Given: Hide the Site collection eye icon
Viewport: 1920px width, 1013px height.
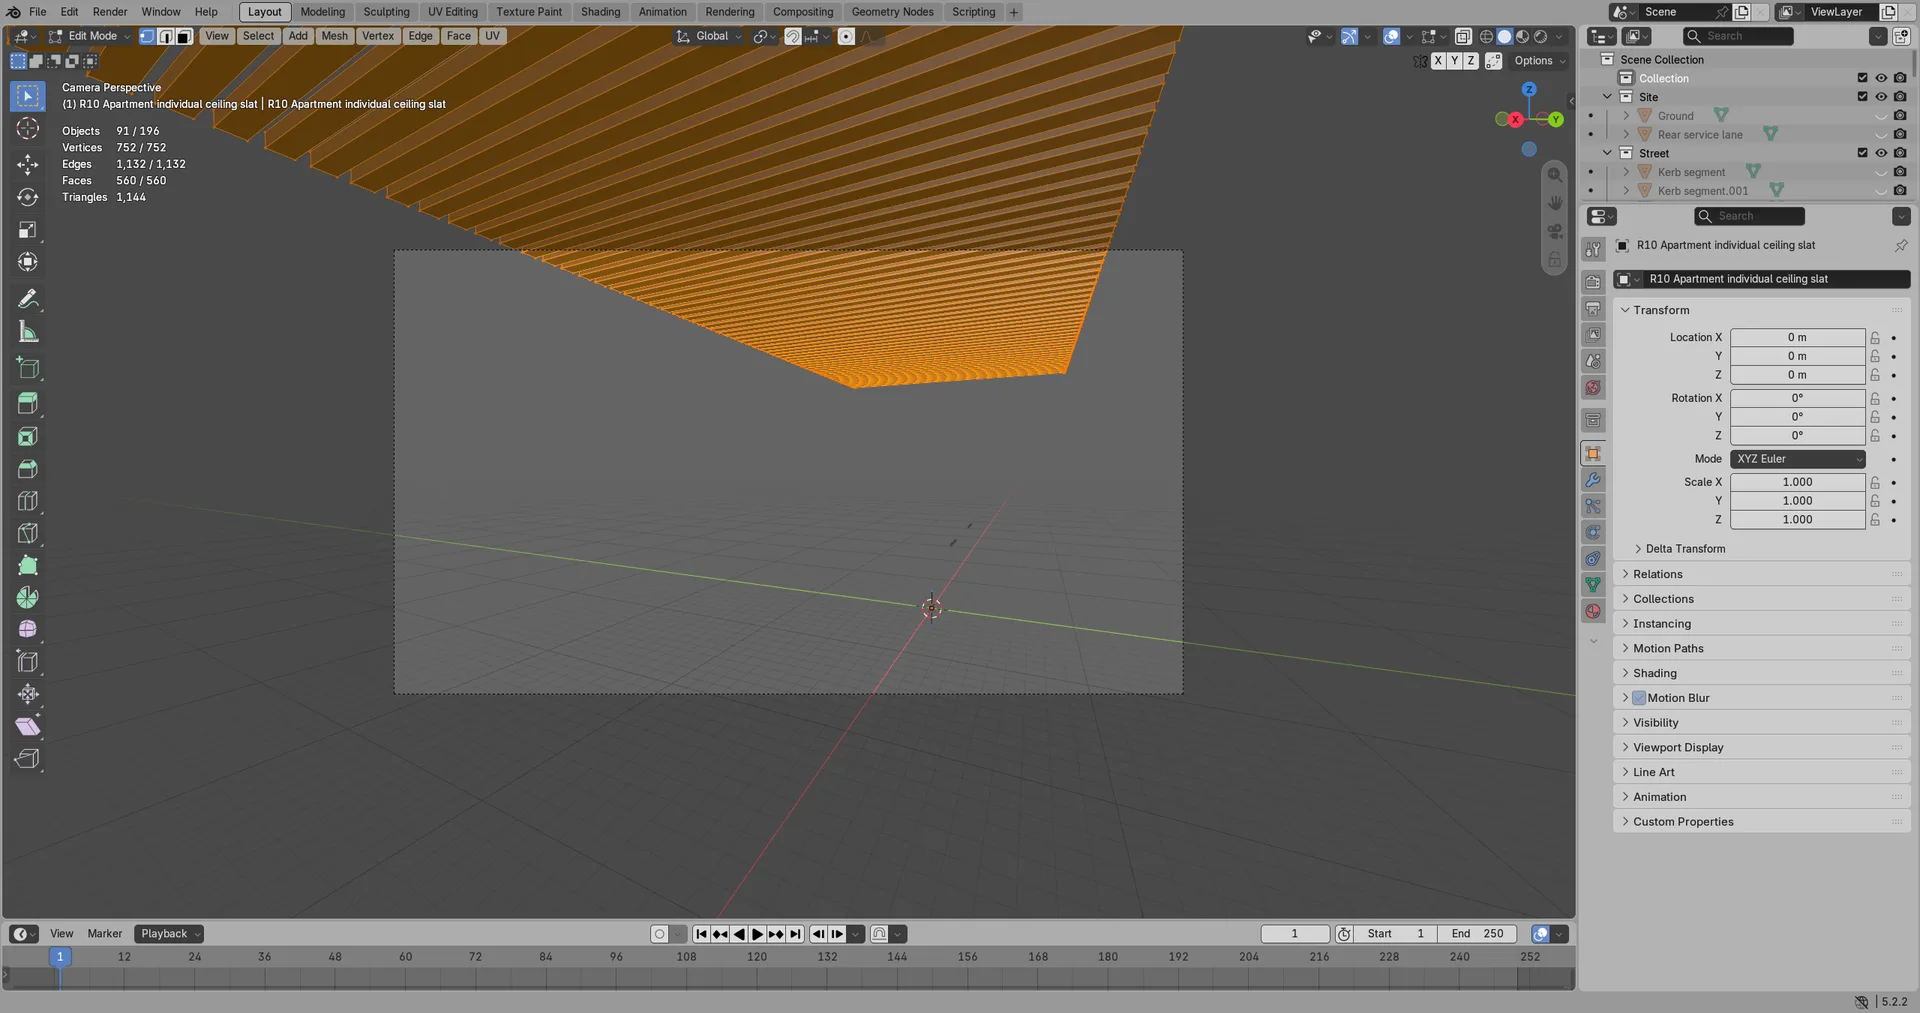Looking at the screenshot, I should click(1881, 97).
